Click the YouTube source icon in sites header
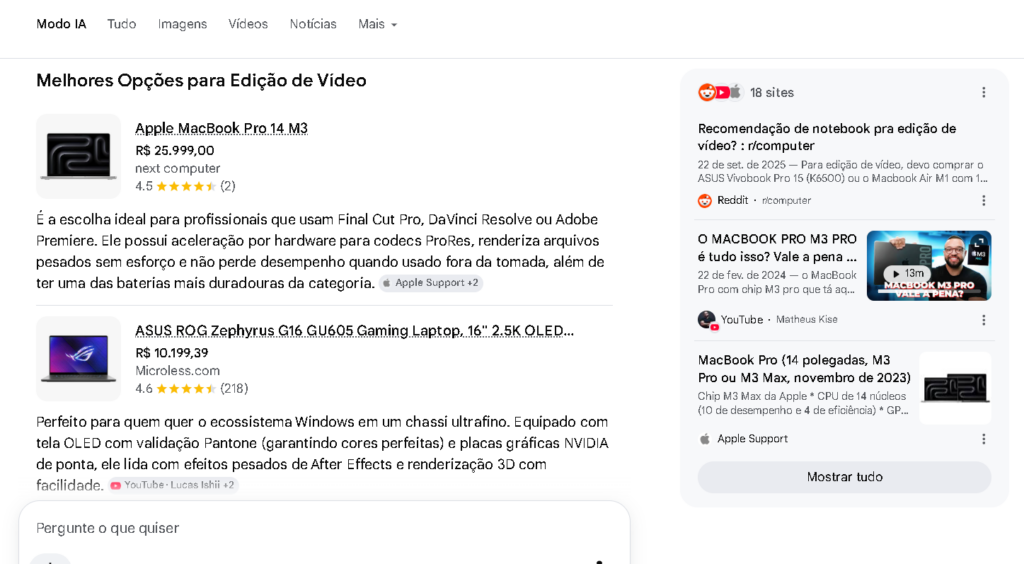Image resolution: width=1024 pixels, height=564 pixels. click(722, 92)
